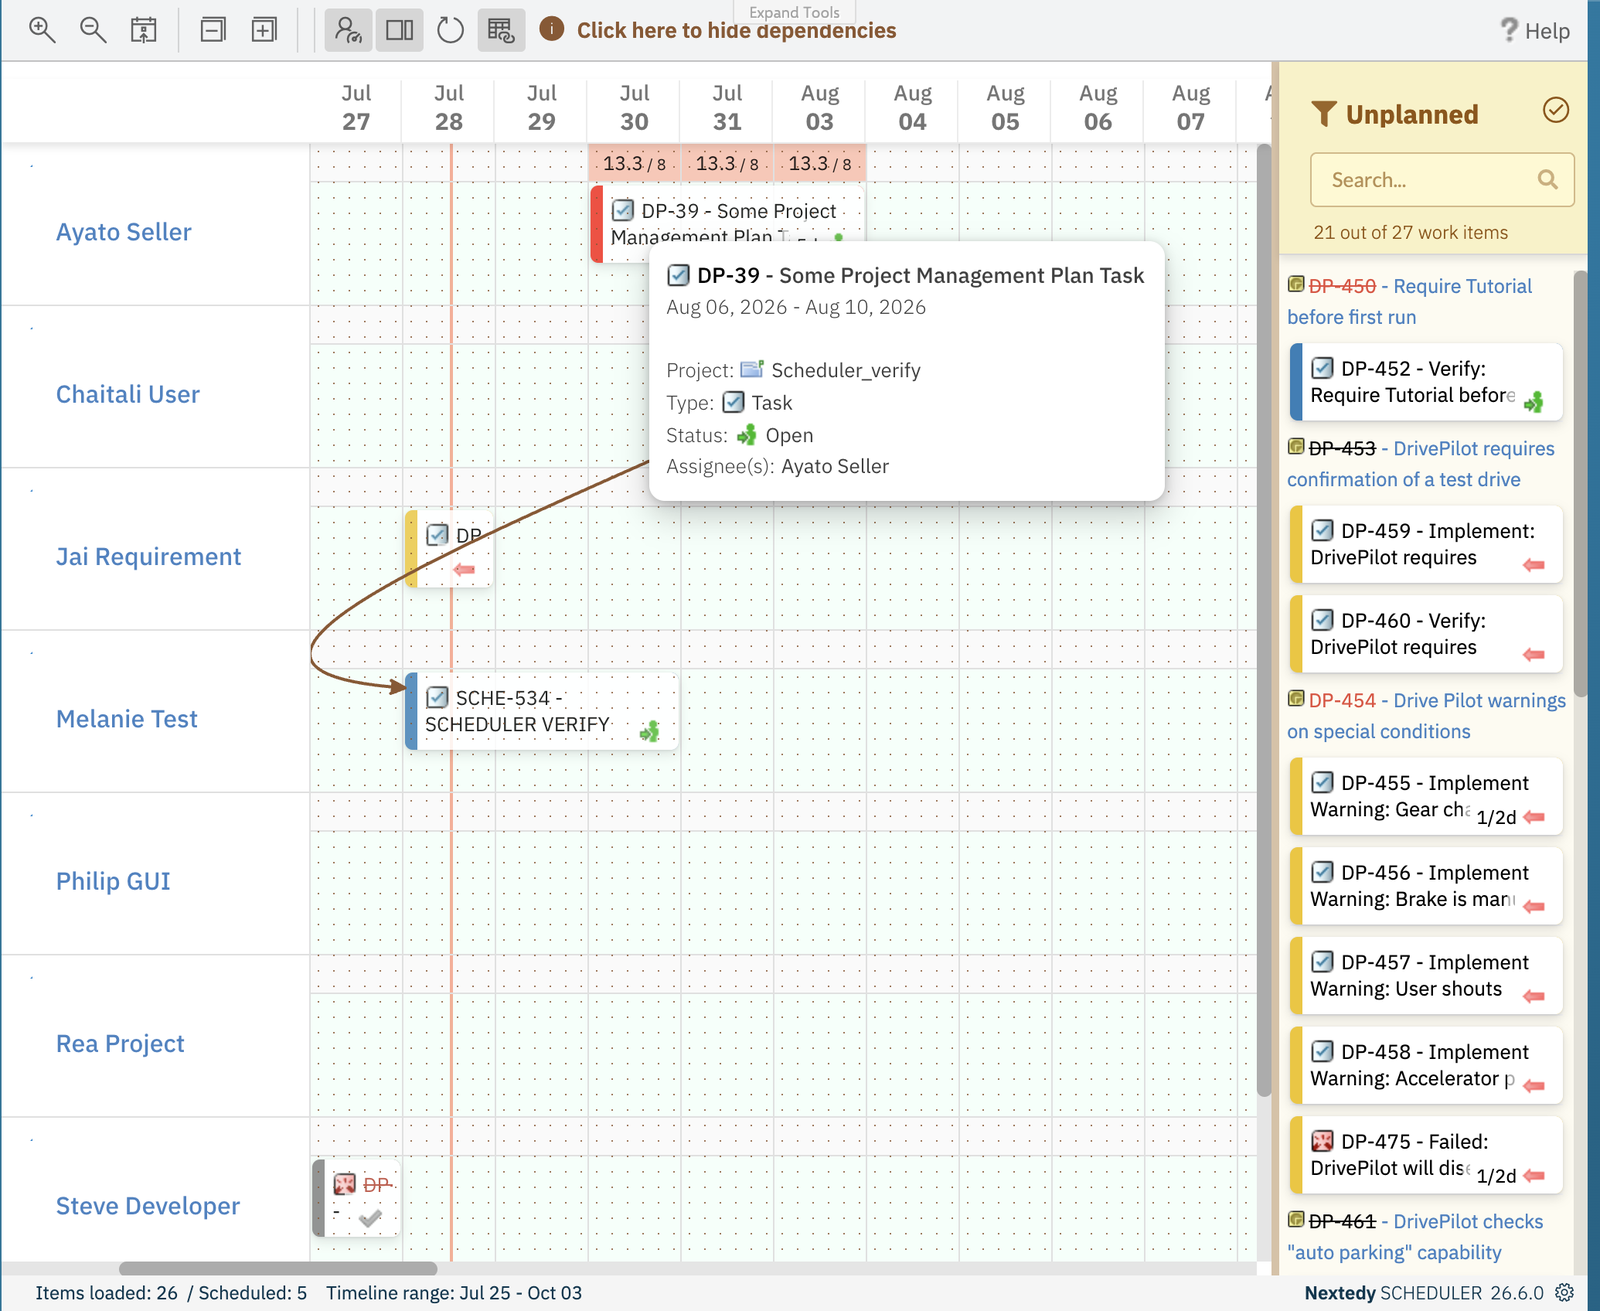Screen dimensions: 1600x1311
Task: Open Chaitali User resource link
Action: [128, 394]
